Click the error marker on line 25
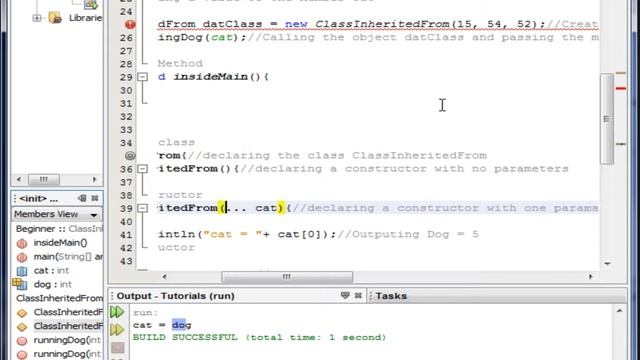This screenshot has height=360, width=640. tap(130, 24)
